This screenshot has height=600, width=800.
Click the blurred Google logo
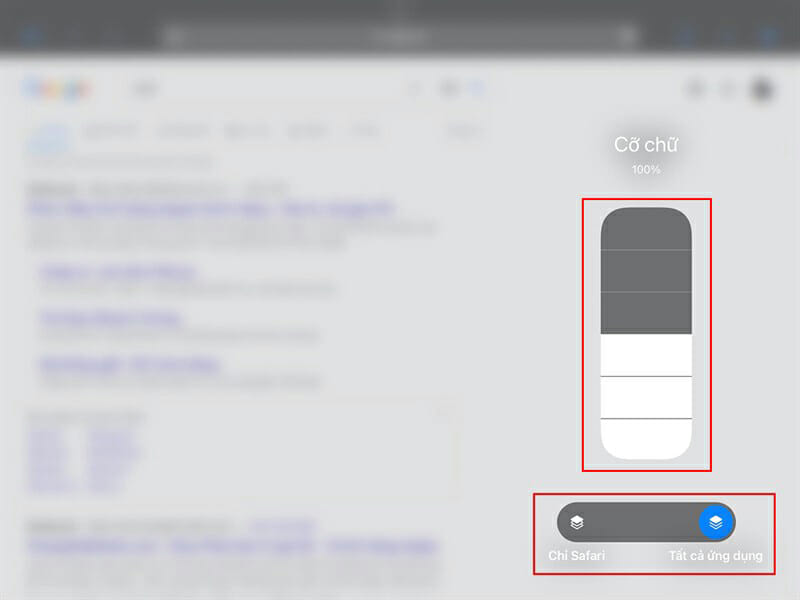[x=58, y=89]
